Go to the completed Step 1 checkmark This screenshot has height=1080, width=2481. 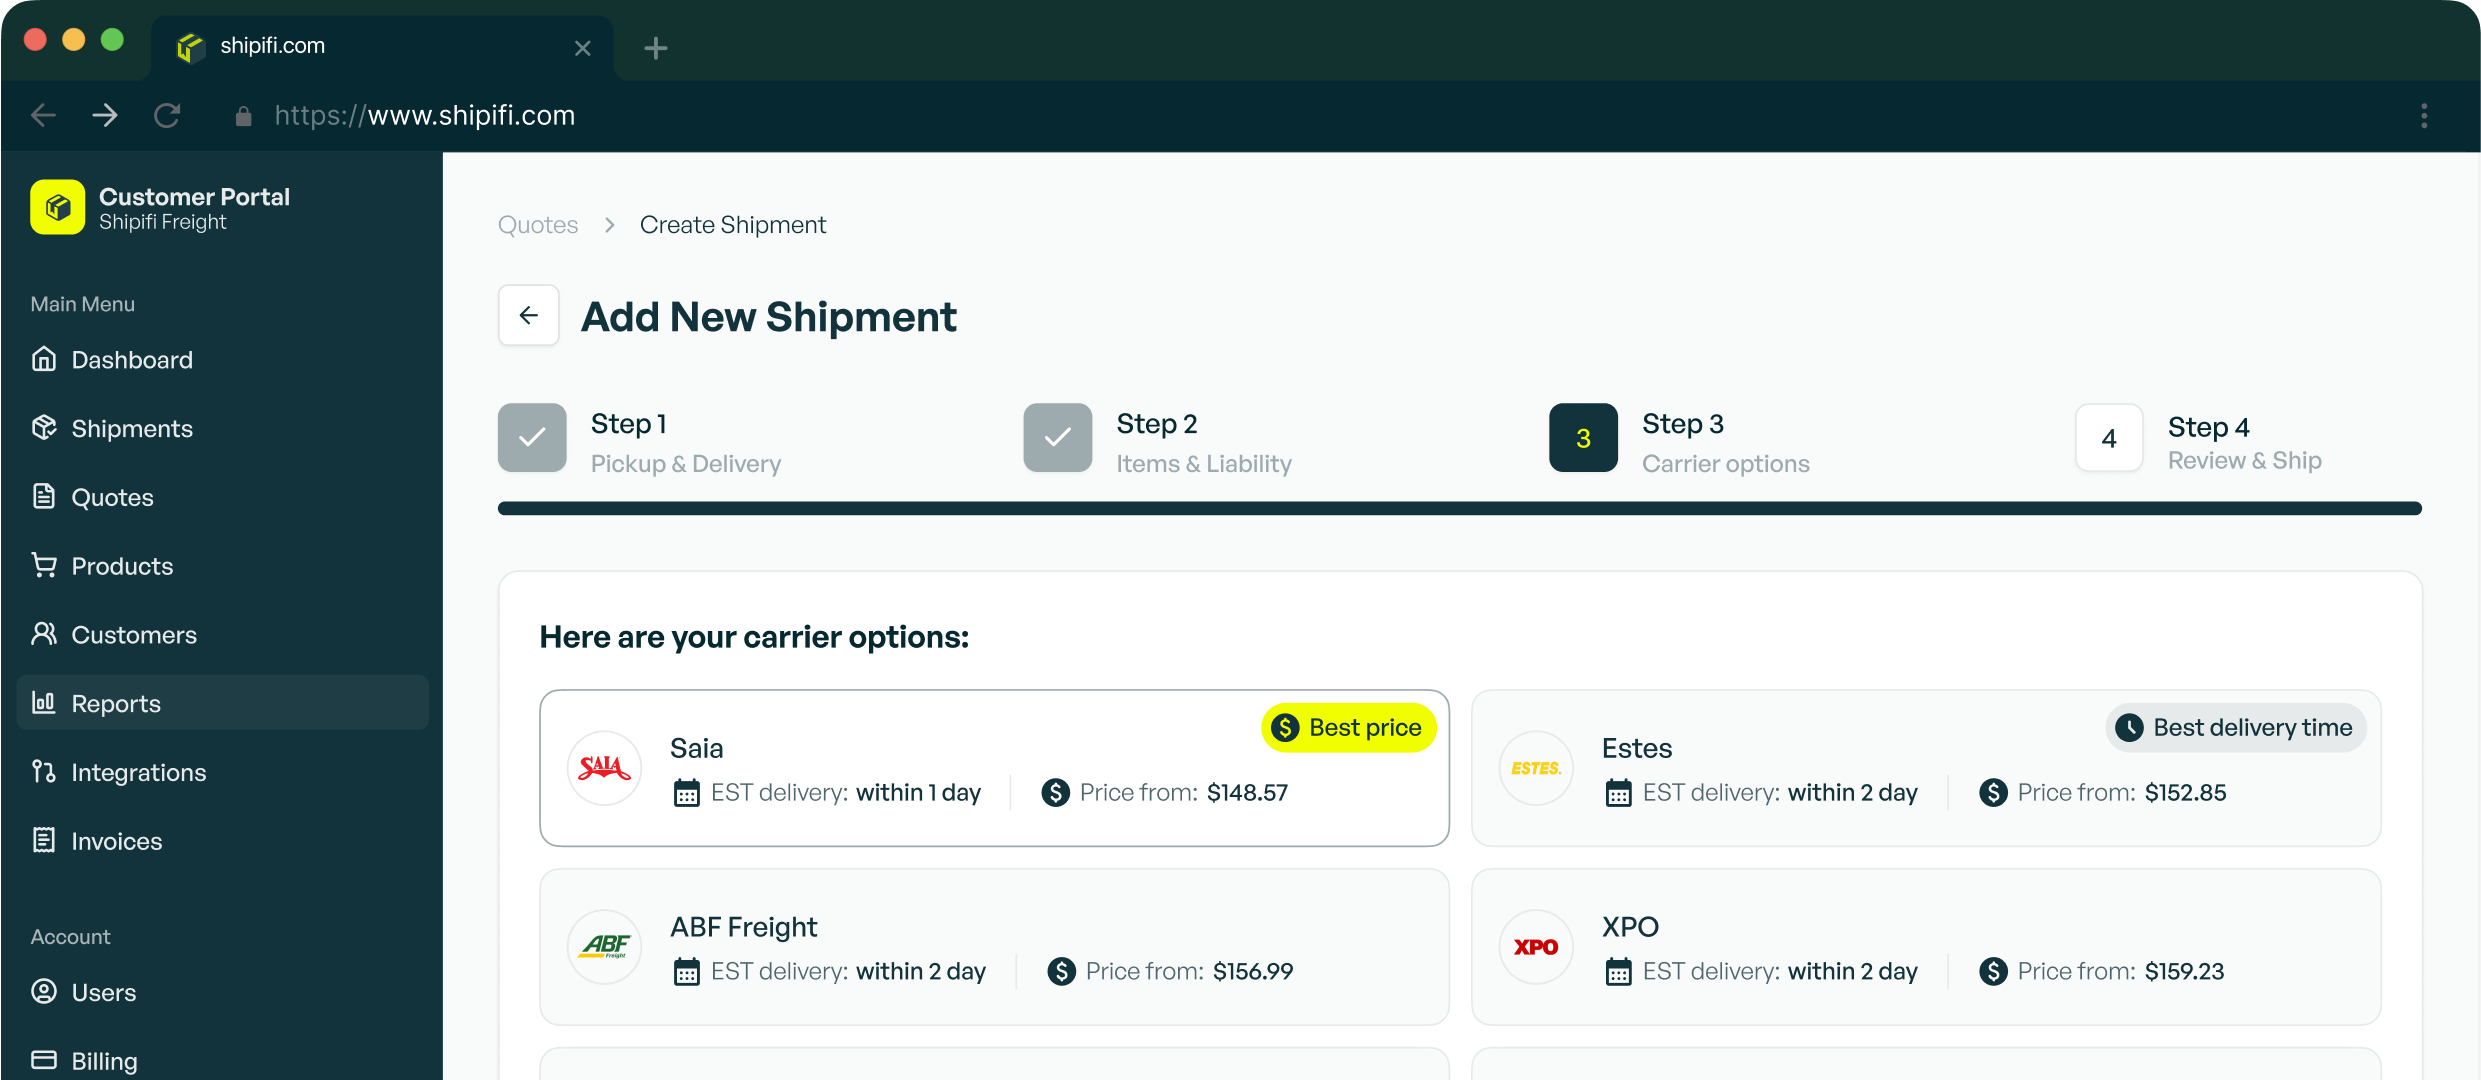tap(532, 438)
